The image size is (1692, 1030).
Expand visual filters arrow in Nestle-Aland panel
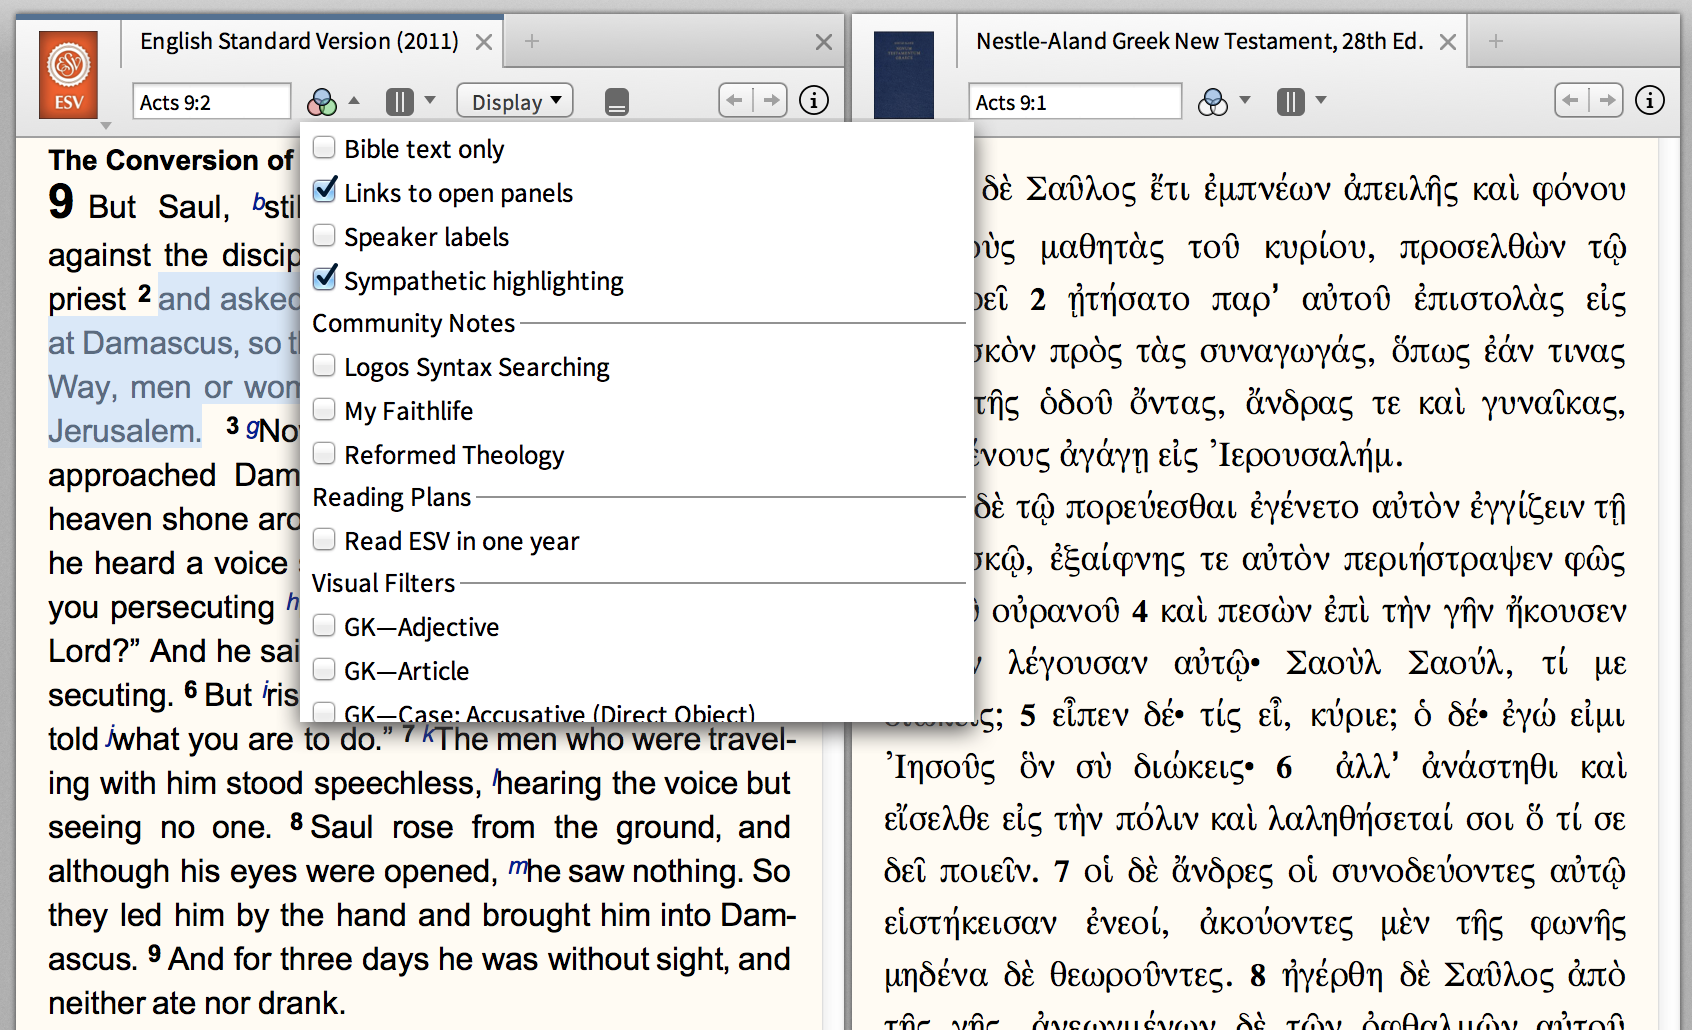click(x=1245, y=100)
